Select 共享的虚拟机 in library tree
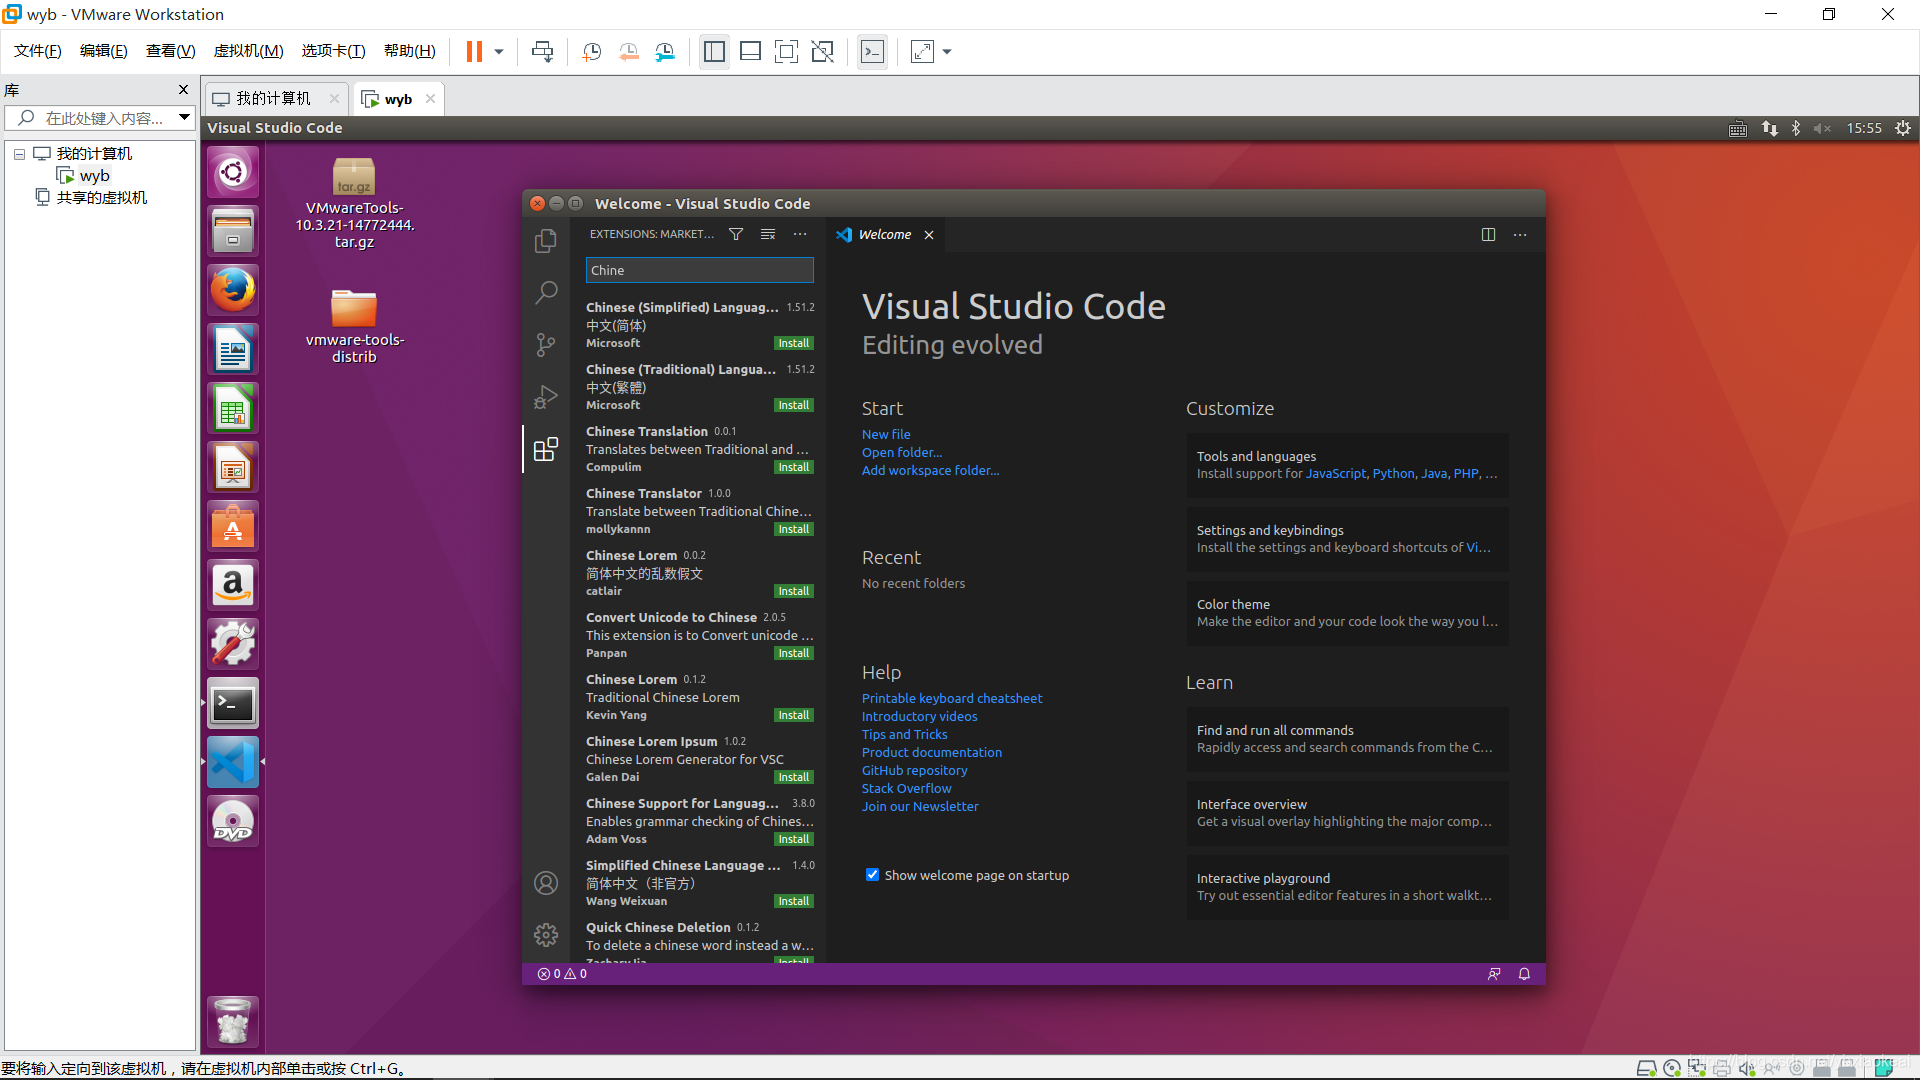Image resolution: width=1920 pixels, height=1080 pixels. pyautogui.click(x=92, y=198)
